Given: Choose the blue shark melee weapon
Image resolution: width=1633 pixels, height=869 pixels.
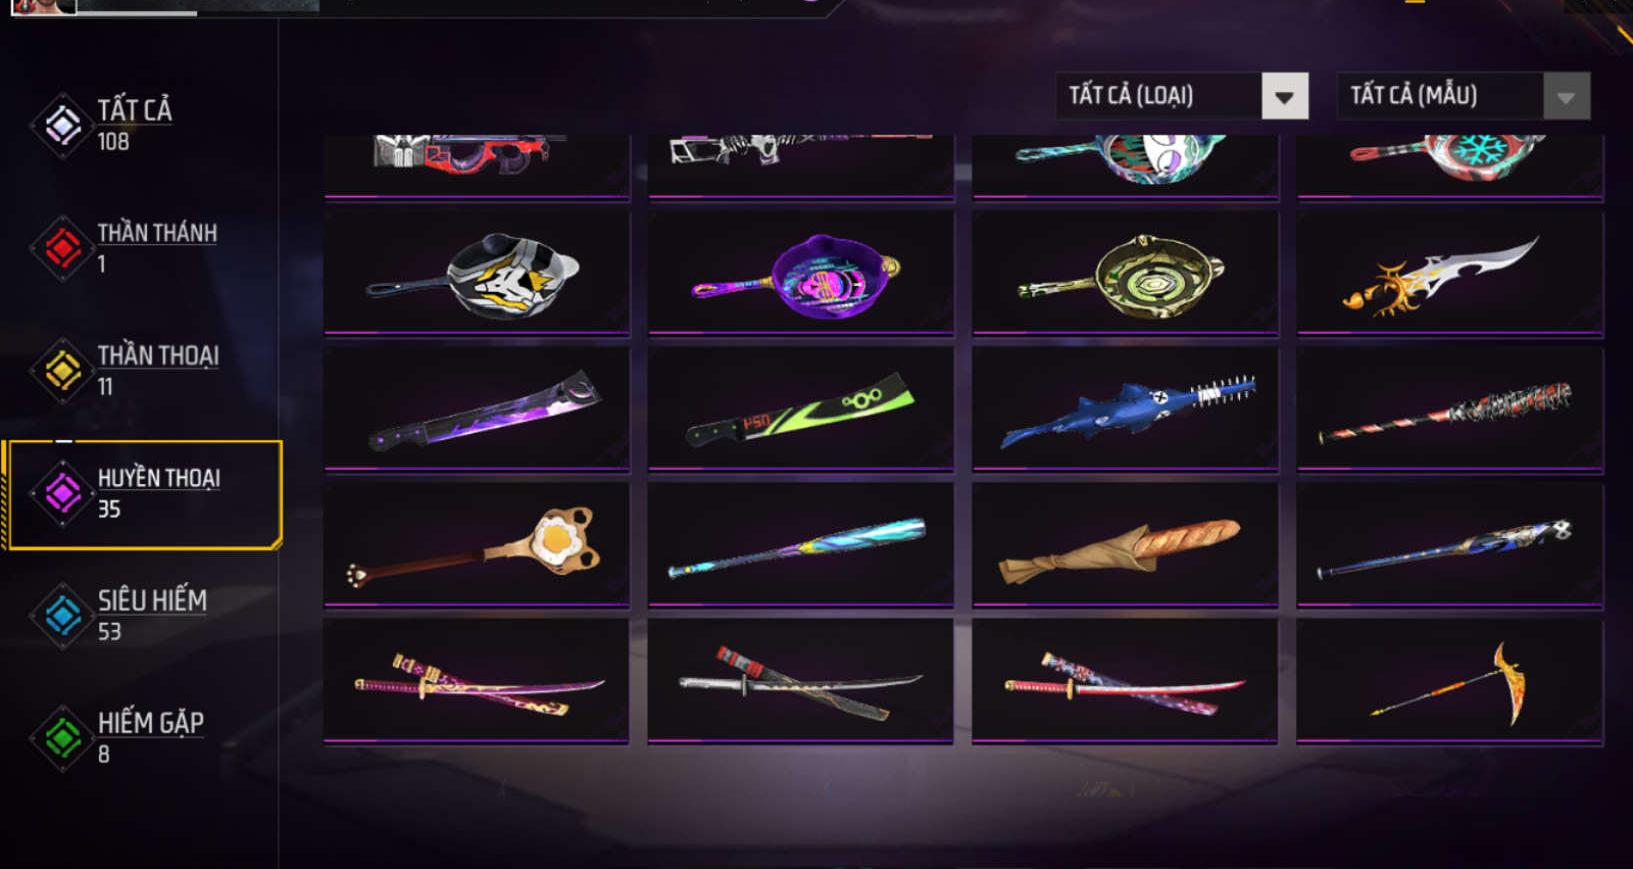Looking at the screenshot, I should coord(1125,409).
